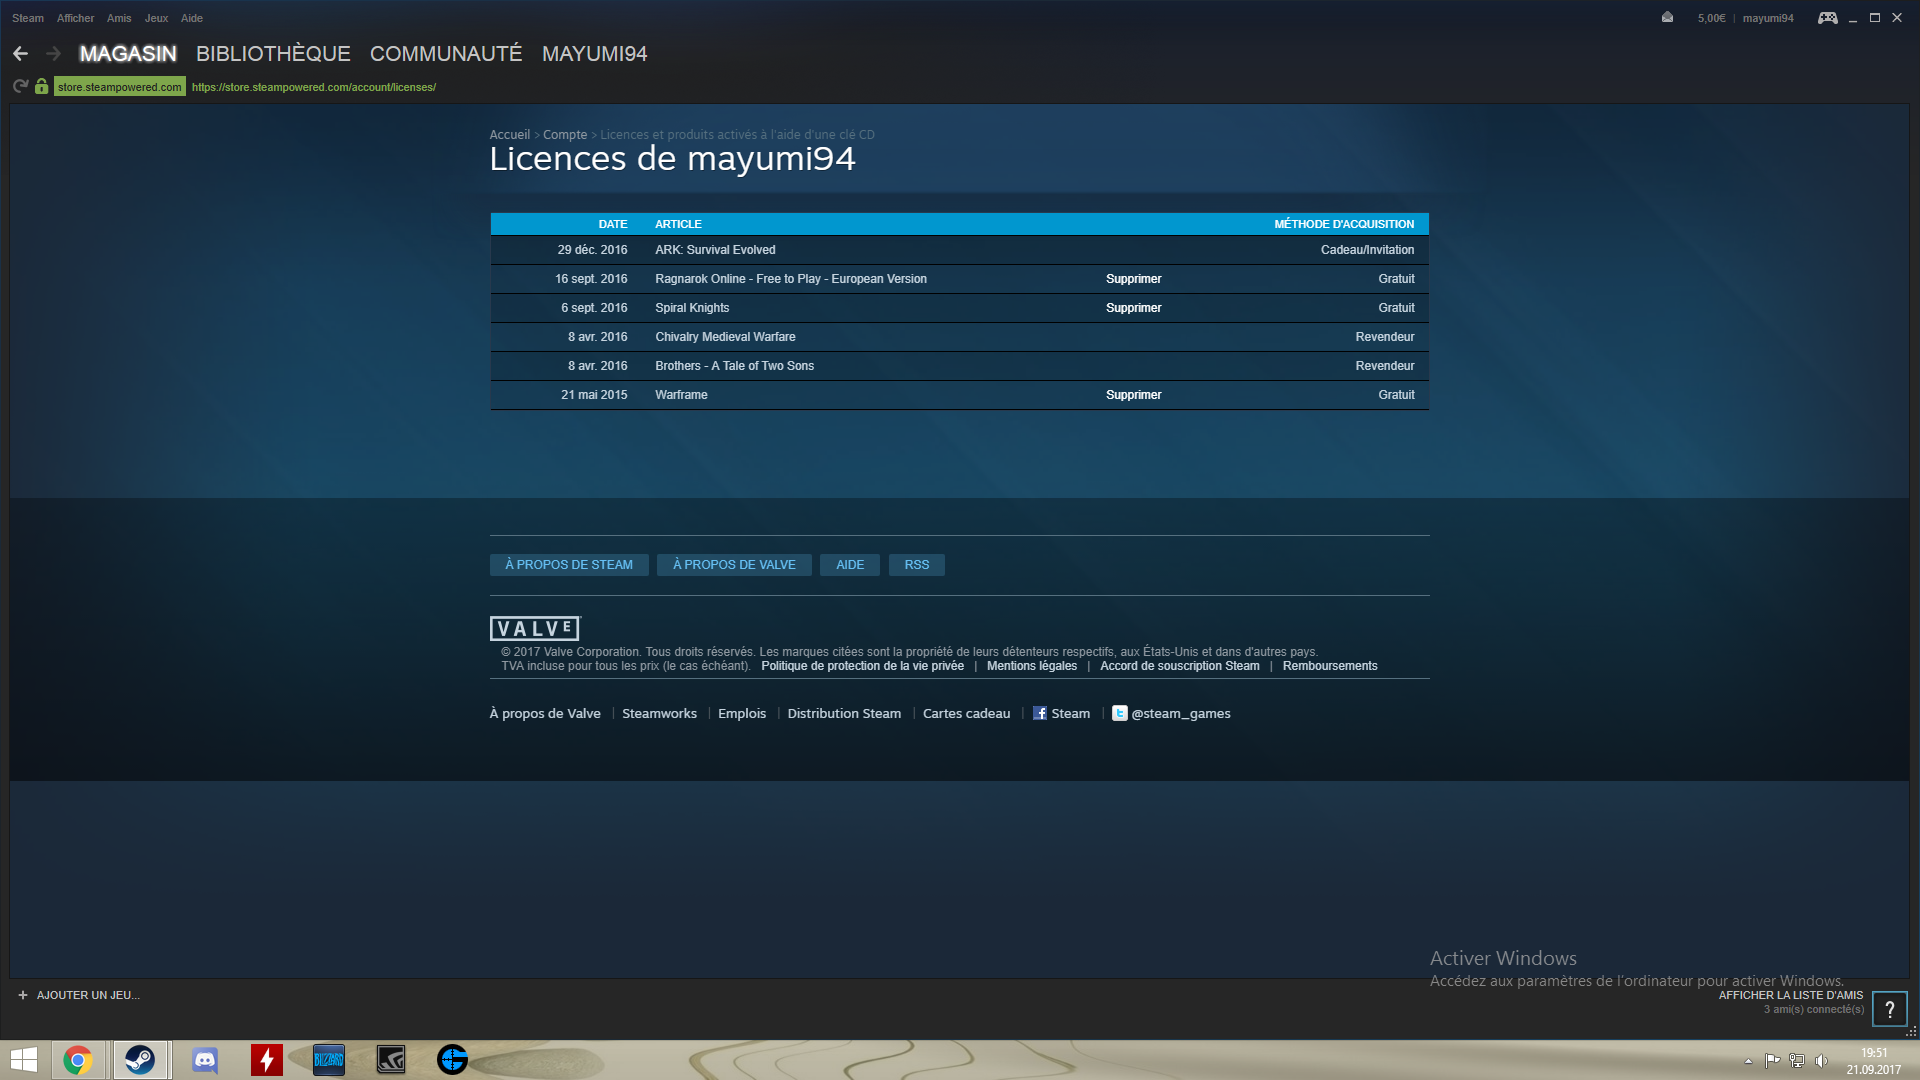Open the Cartes cadeau footer link
This screenshot has height=1080, width=1920.
pyautogui.click(x=966, y=713)
